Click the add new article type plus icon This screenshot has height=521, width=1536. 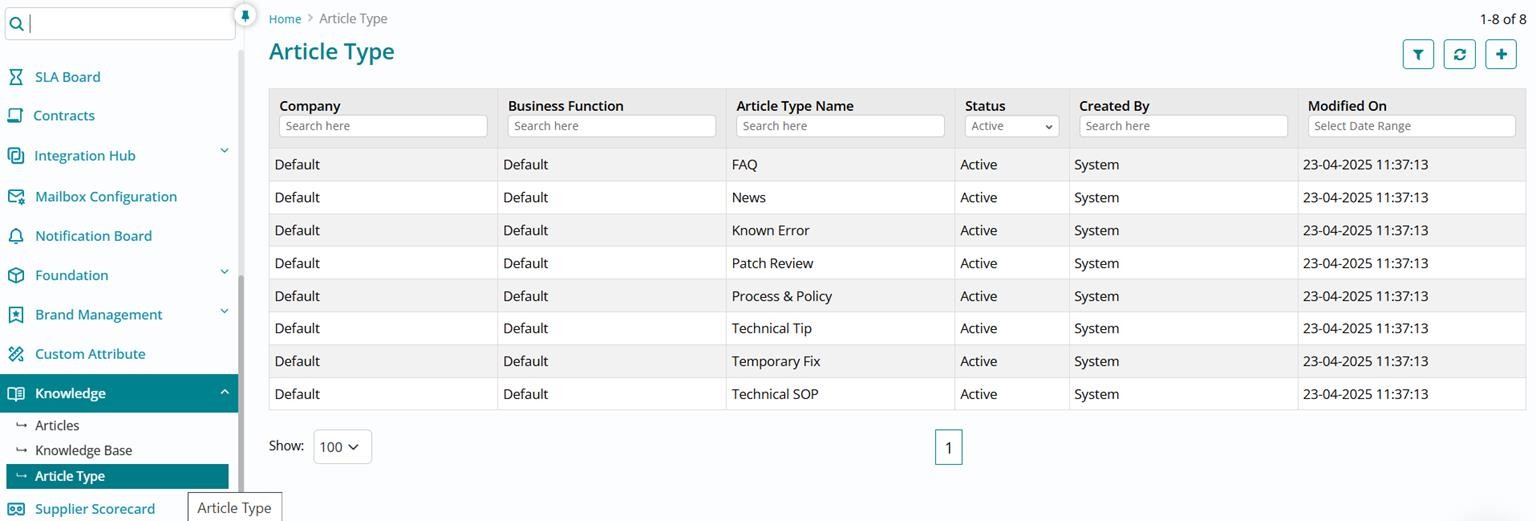[1501, 55]
